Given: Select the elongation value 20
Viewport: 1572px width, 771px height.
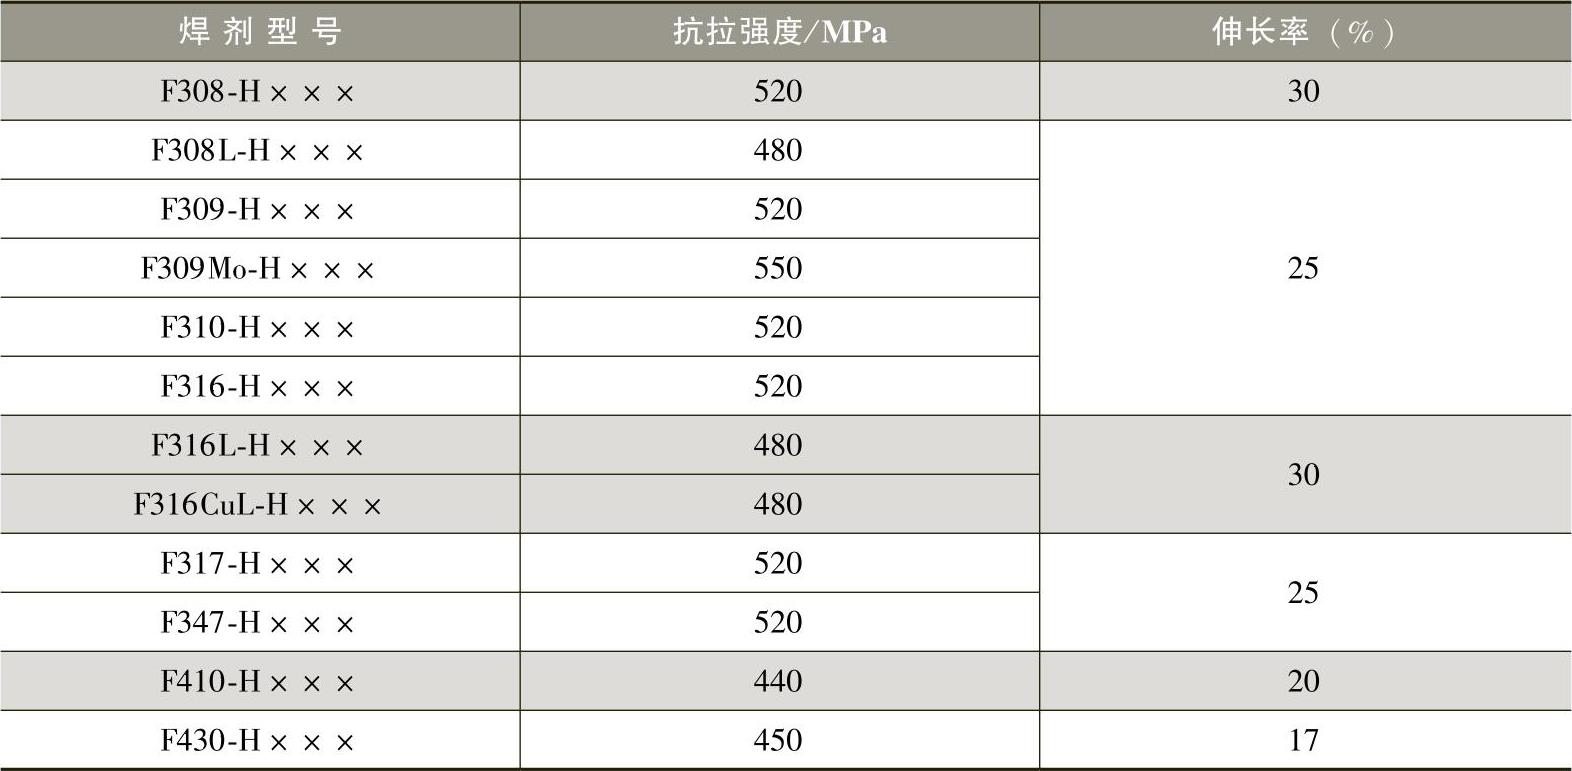Looking at the screenshot, I should (1303, 681).
